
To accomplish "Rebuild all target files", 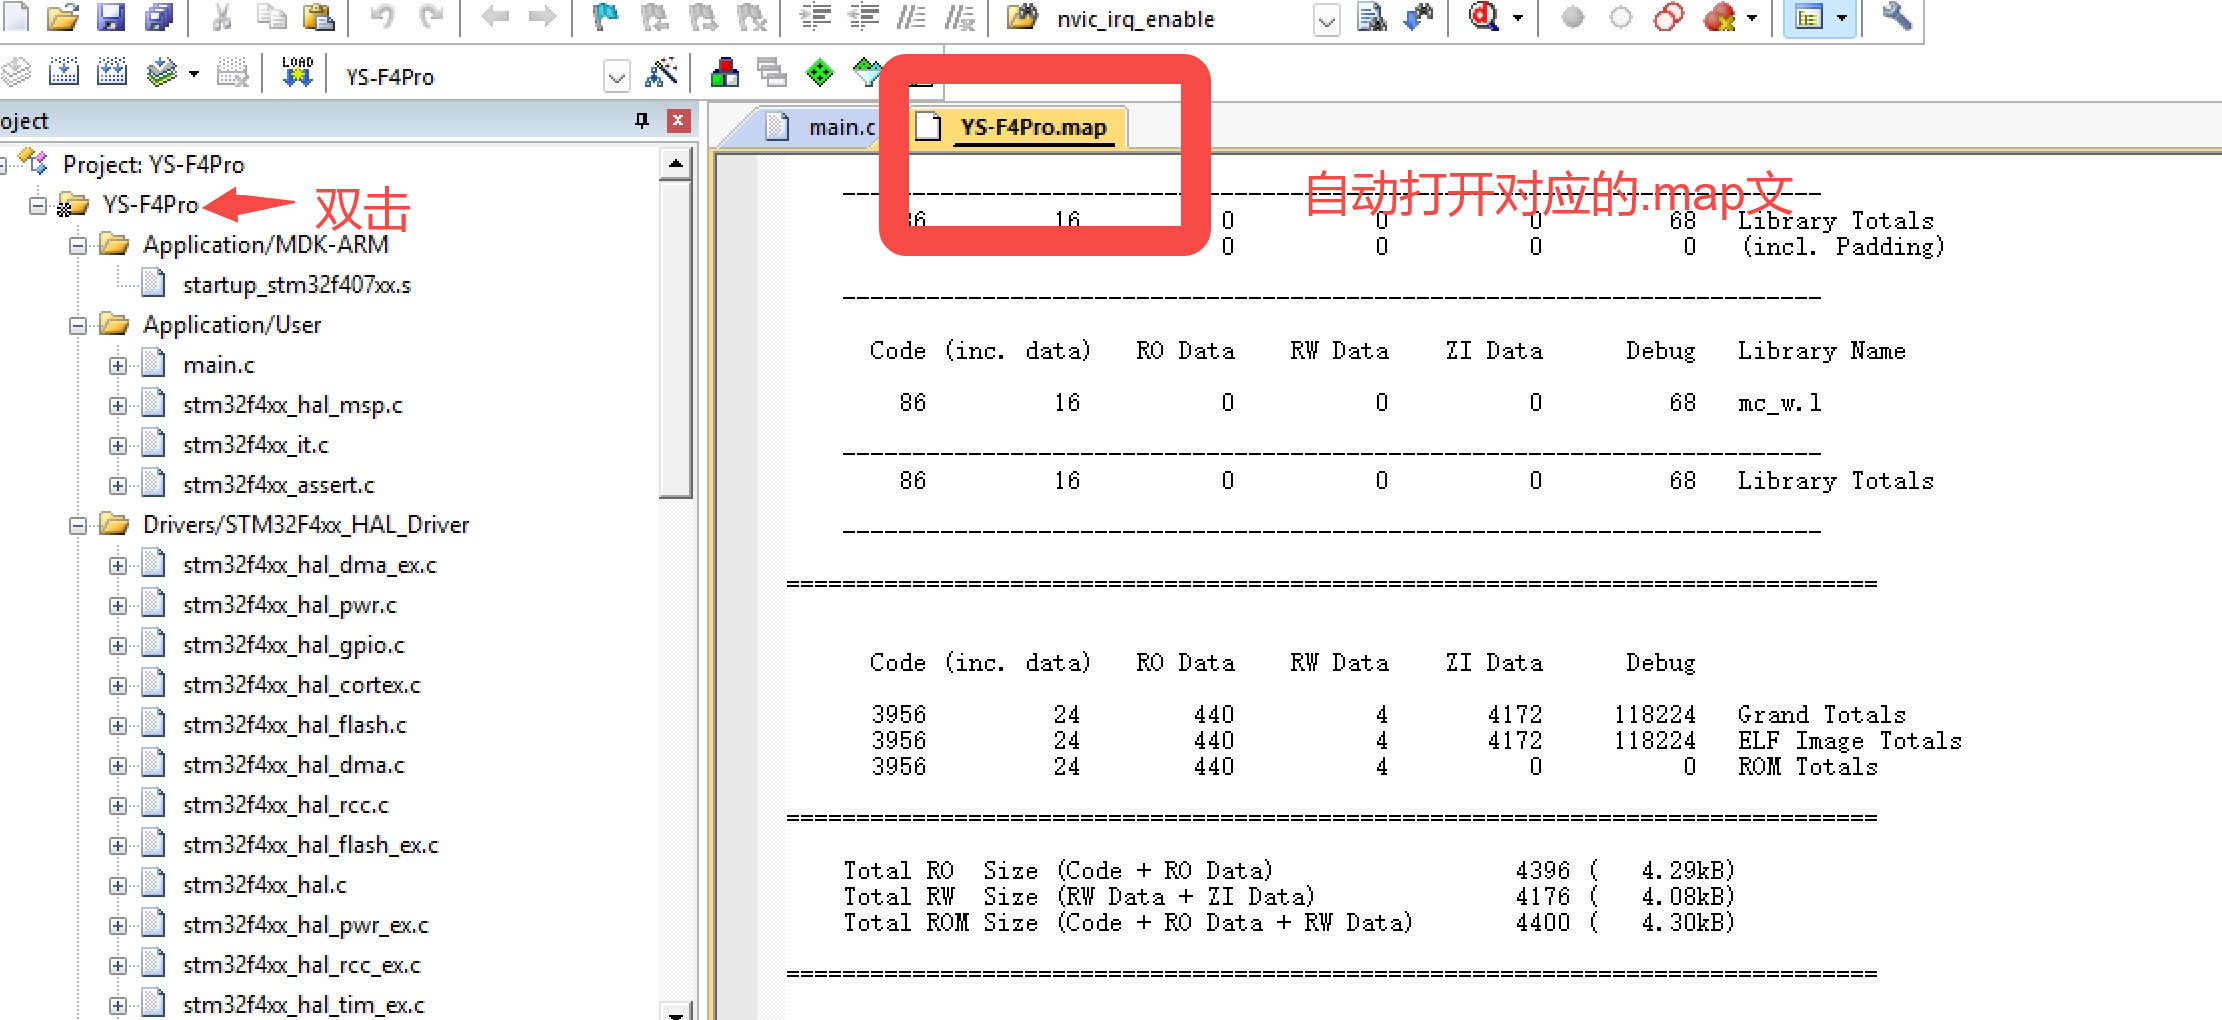I will [111, 72].
